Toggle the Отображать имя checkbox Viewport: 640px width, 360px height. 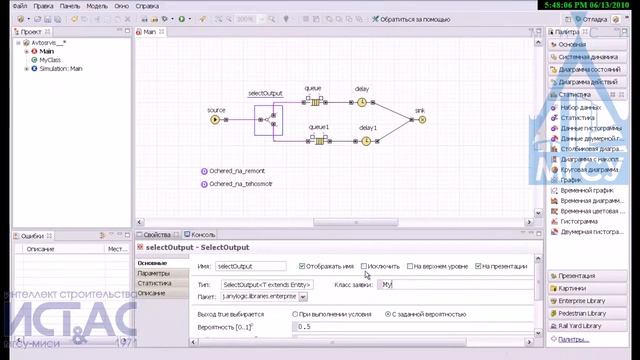click(302, 266)
